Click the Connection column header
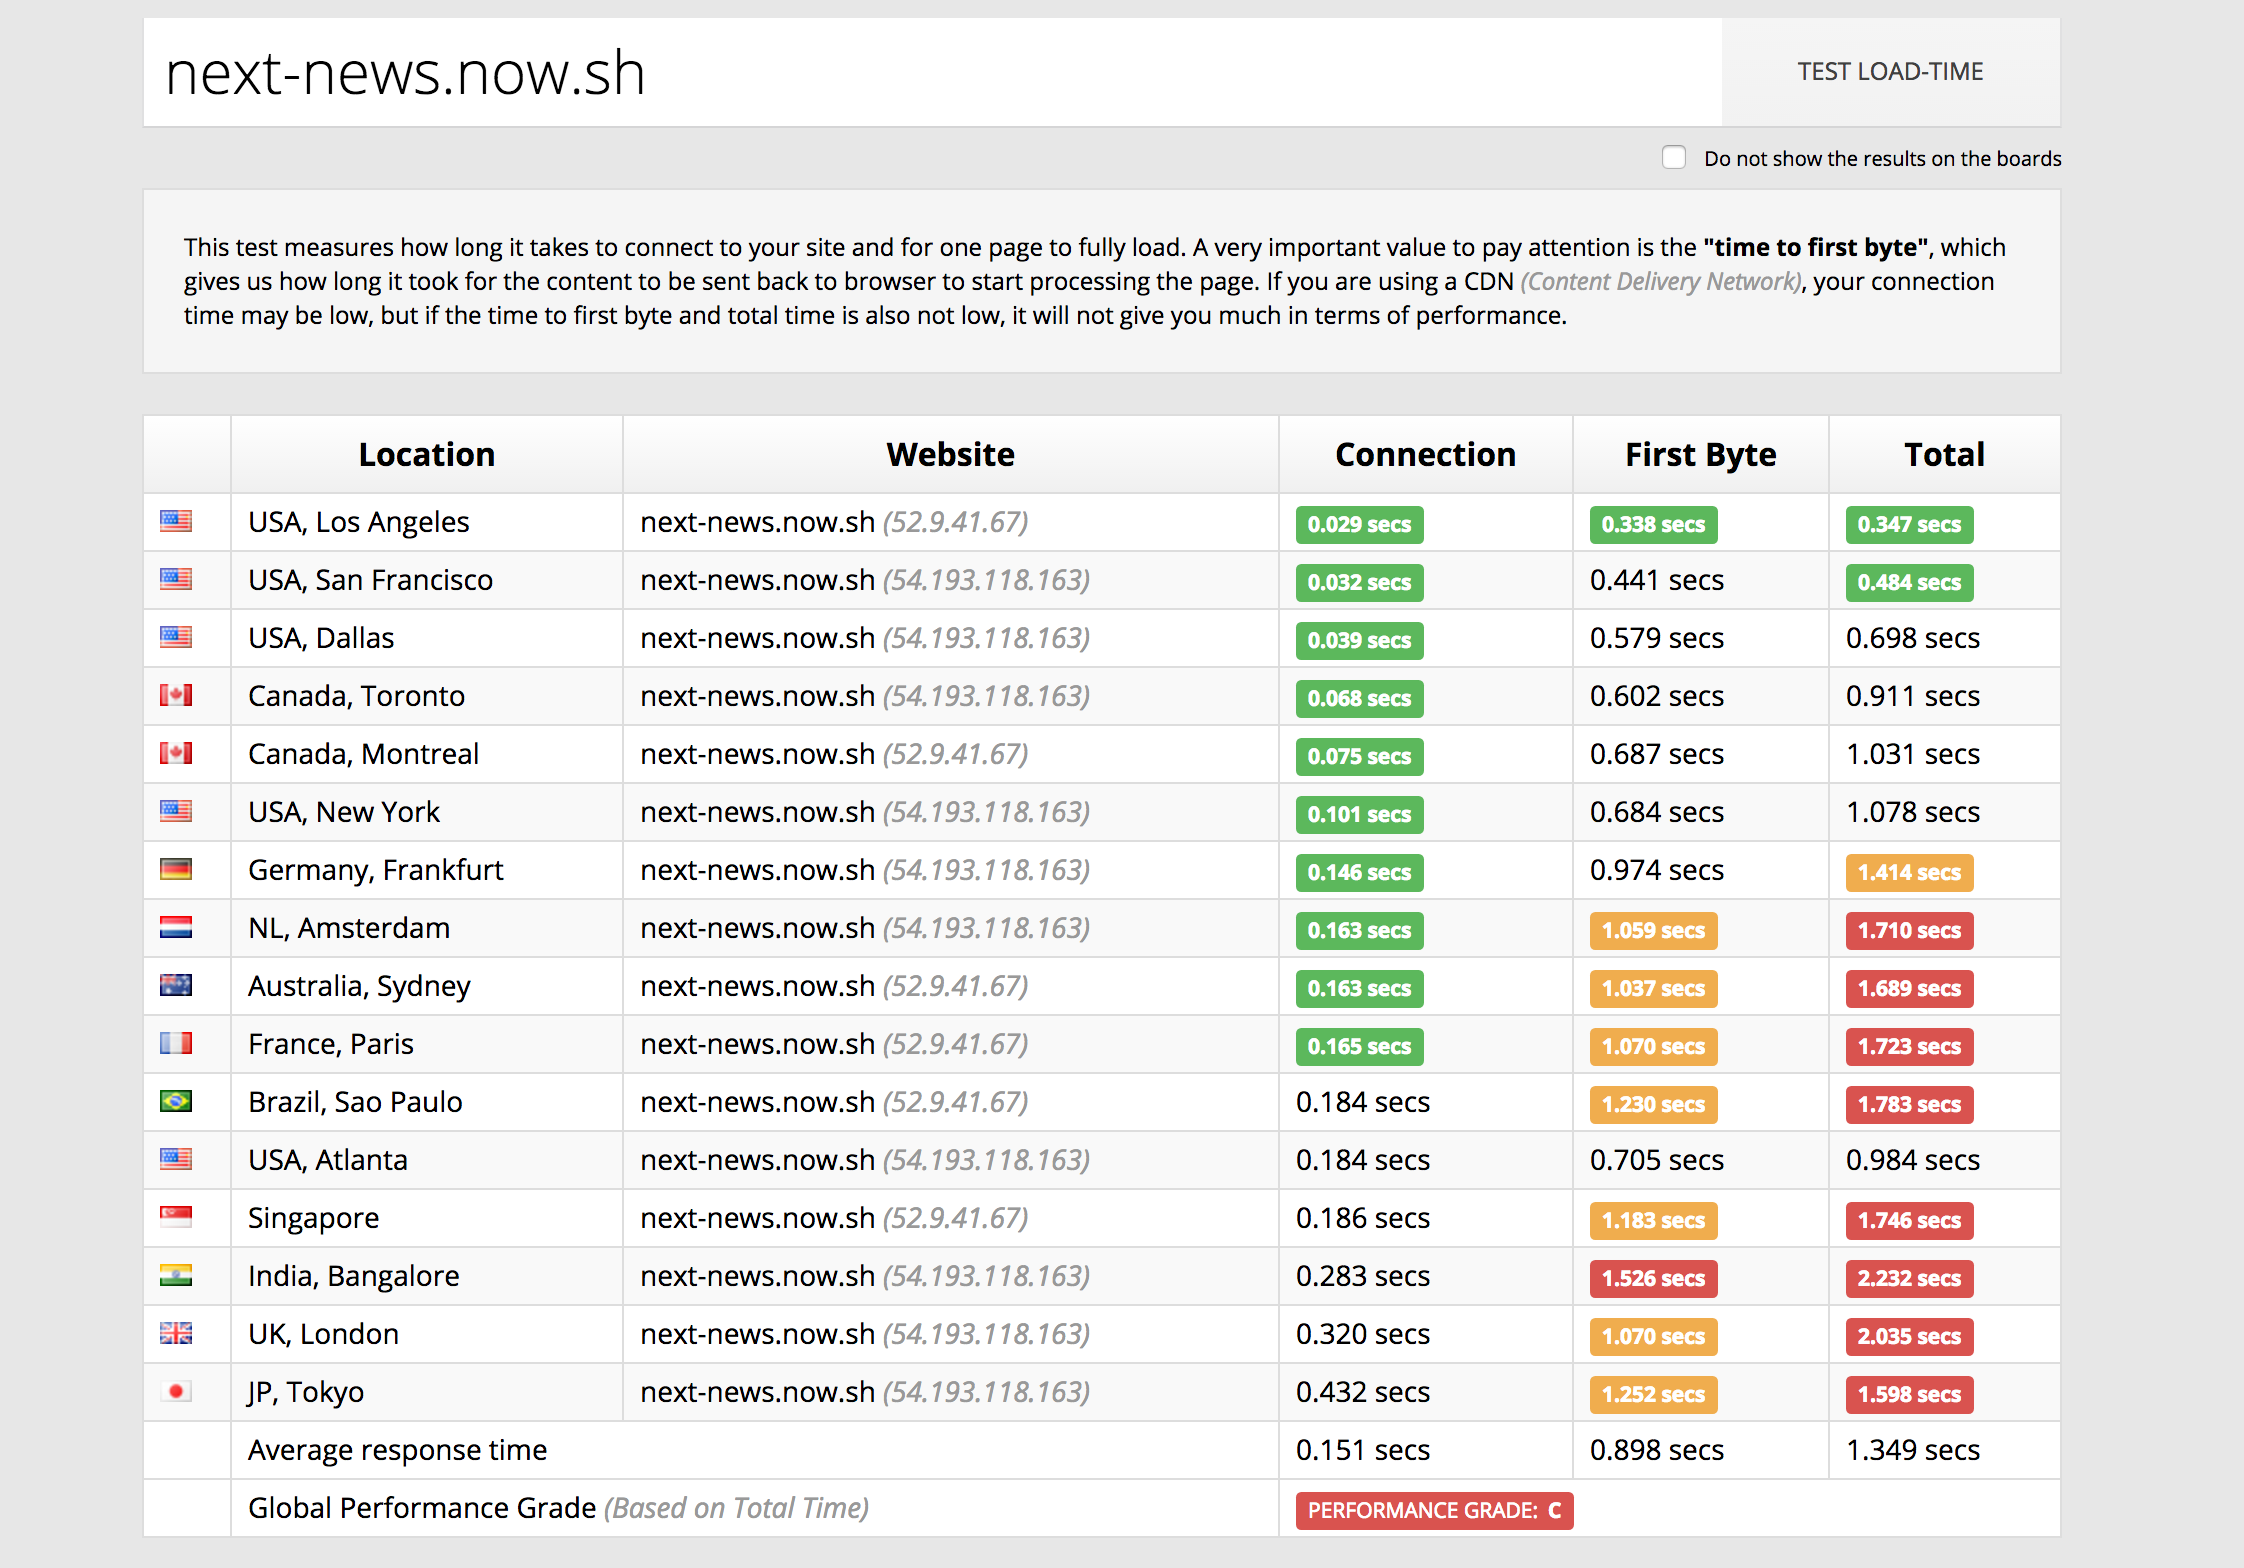 click(x=1425, y=455)
